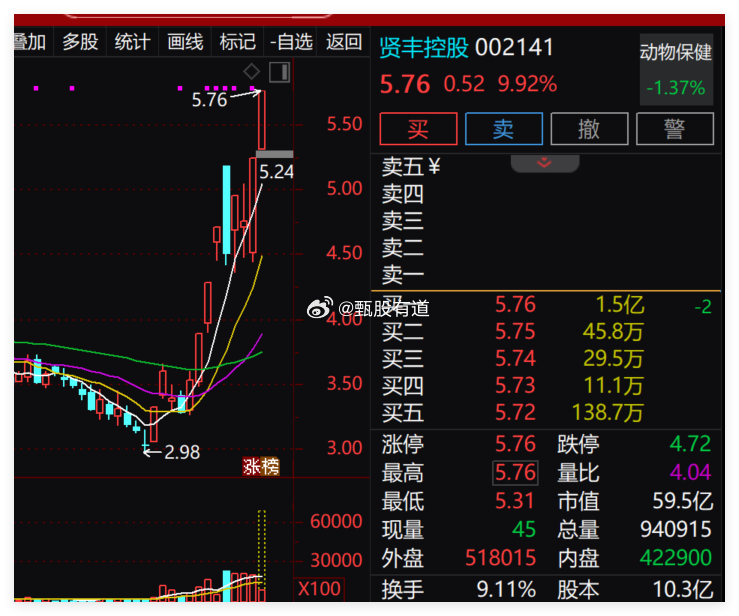Click the latest limit-up red candlestick

point(262,120)
